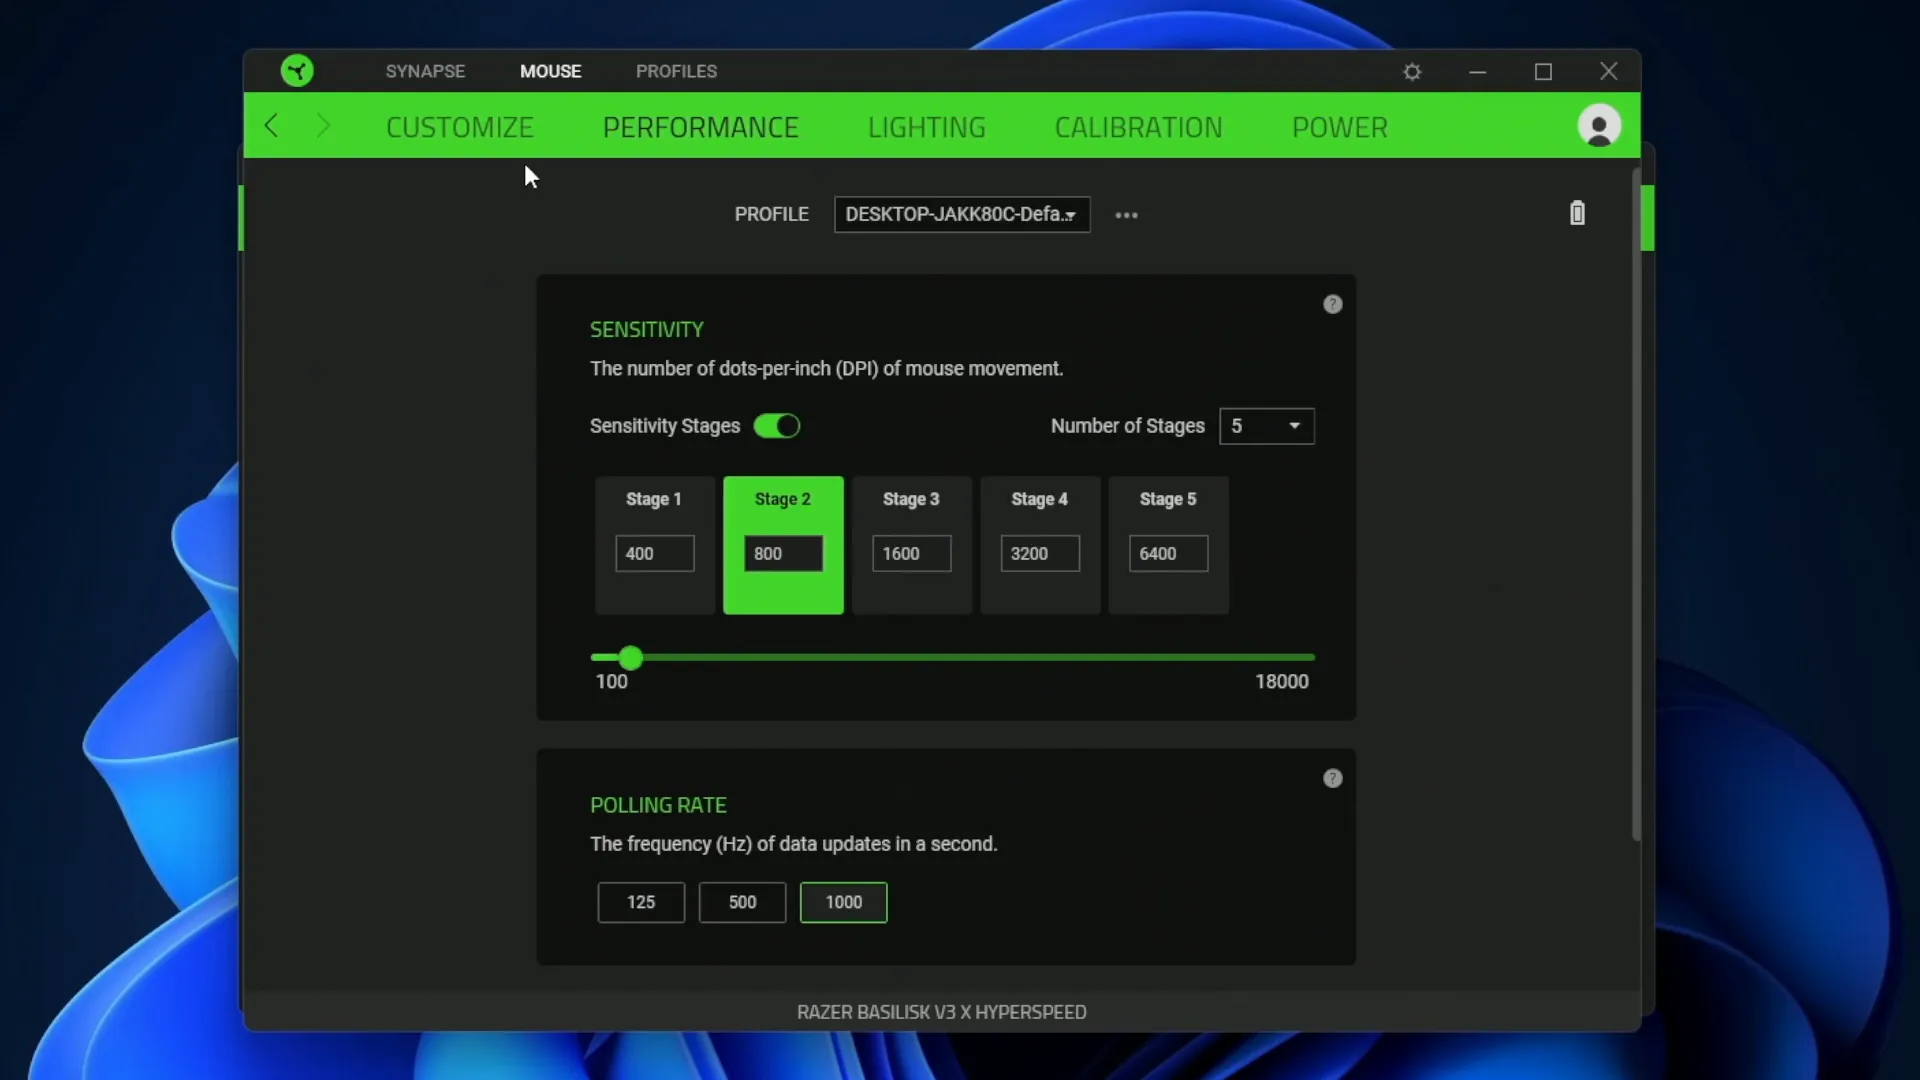Click the DPI slider track middle
1920x1080 pixels.
(953, 658)
